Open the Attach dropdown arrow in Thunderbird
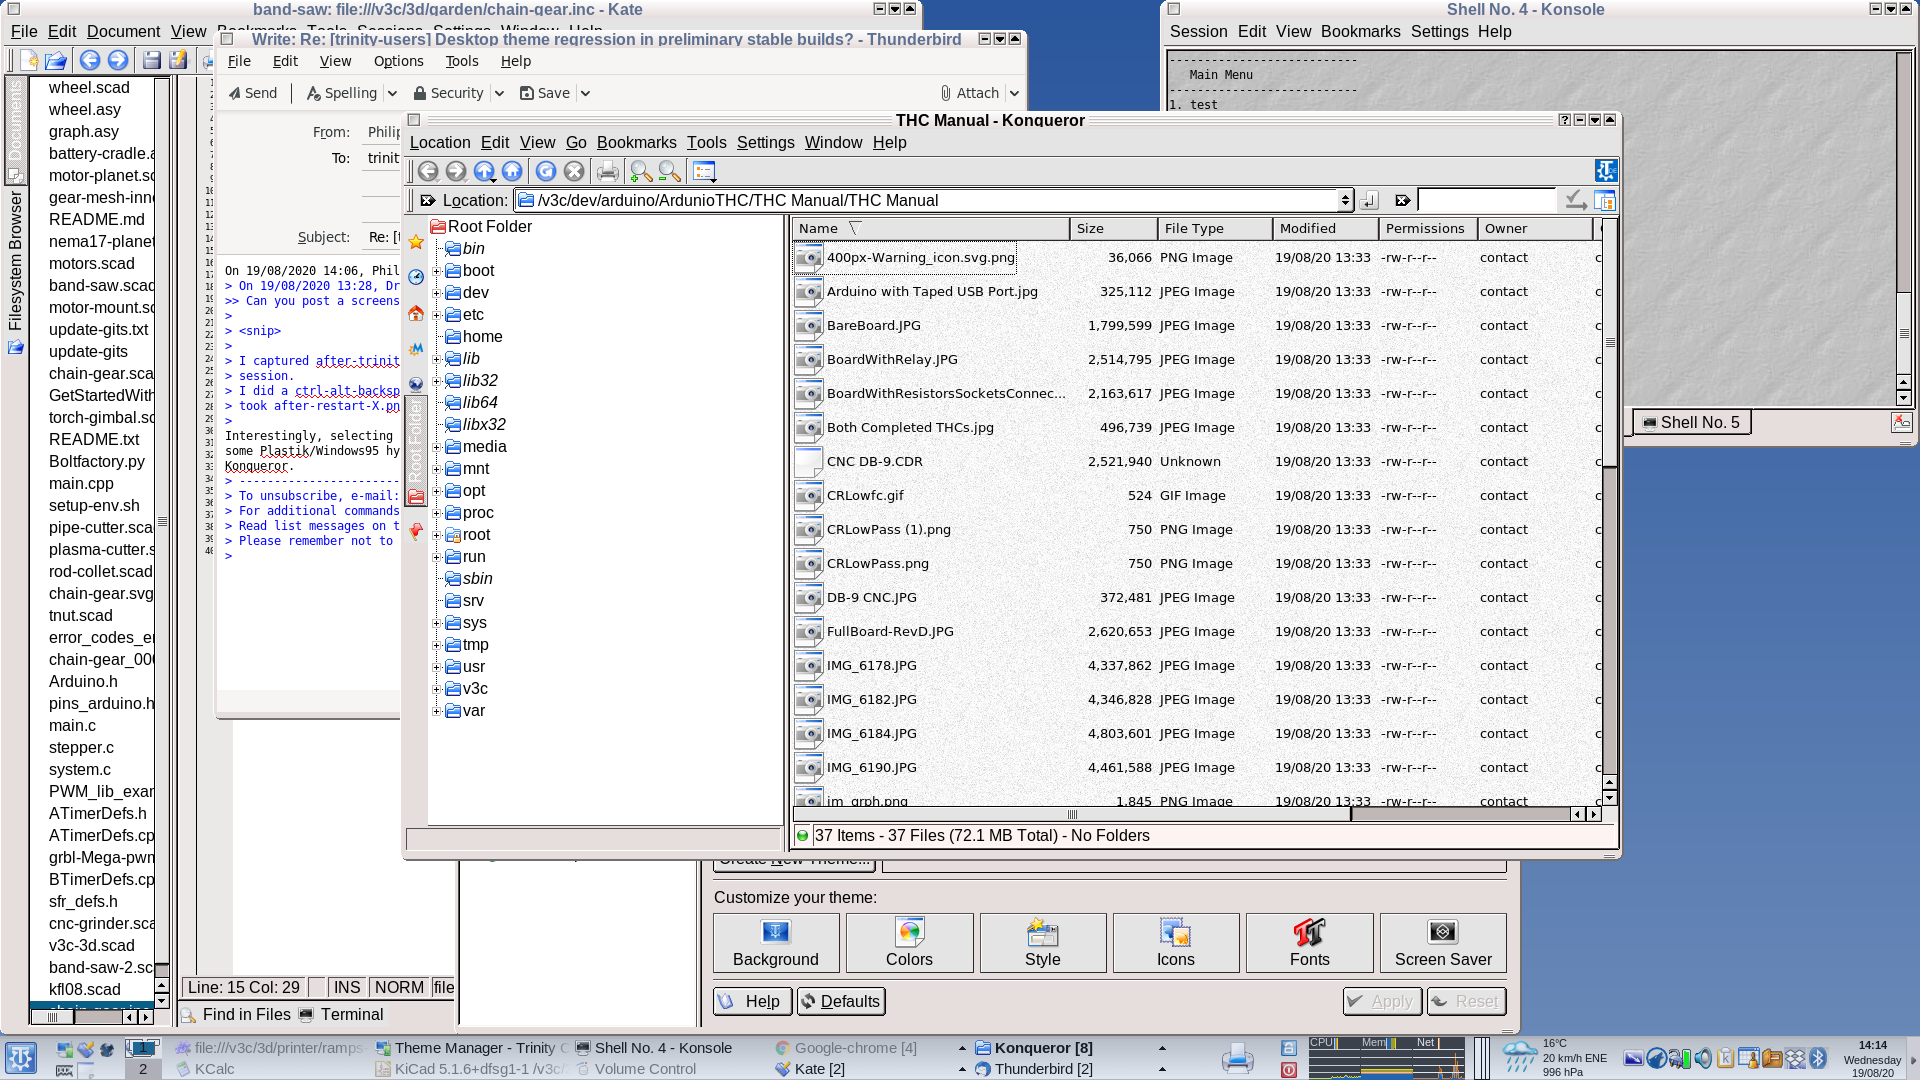The image size is (1920, 1080). tap(1014, 93)
